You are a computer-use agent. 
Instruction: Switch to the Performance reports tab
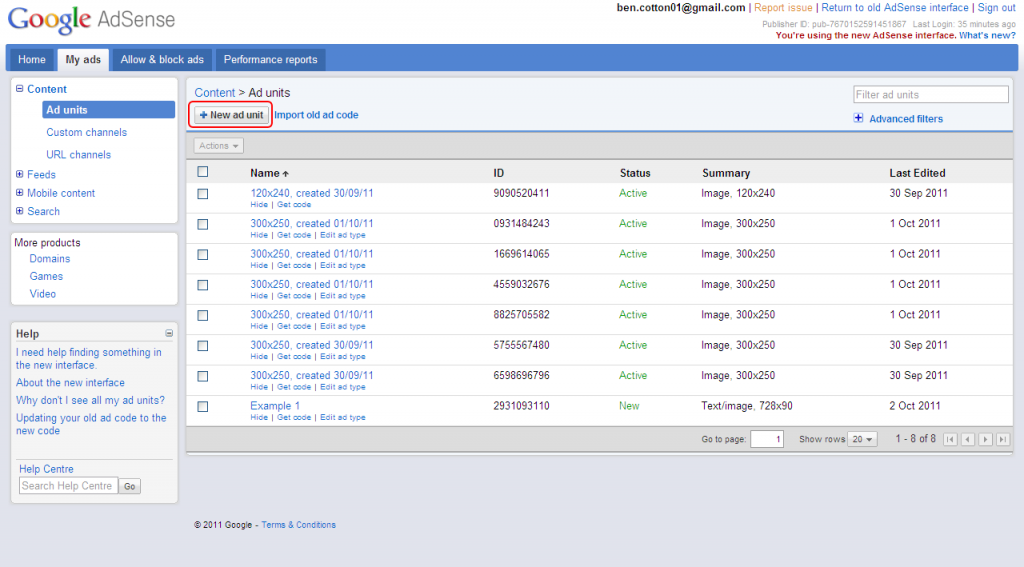pyautogui.click(x=270, y=60)
